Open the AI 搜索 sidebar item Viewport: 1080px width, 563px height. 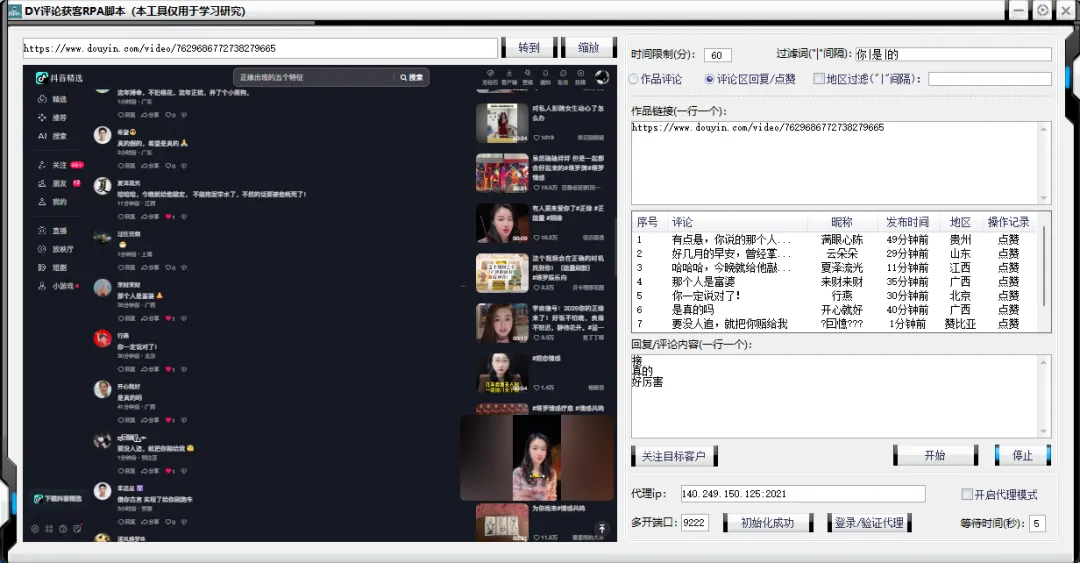pyautogui.click(x=52, y=136)
